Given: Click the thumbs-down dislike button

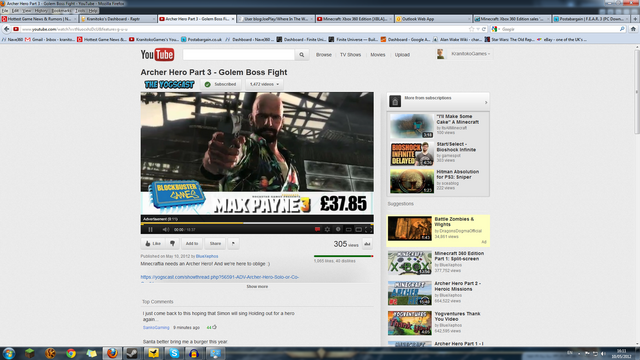Looking at the screenshot, I should tap(172, 244).
